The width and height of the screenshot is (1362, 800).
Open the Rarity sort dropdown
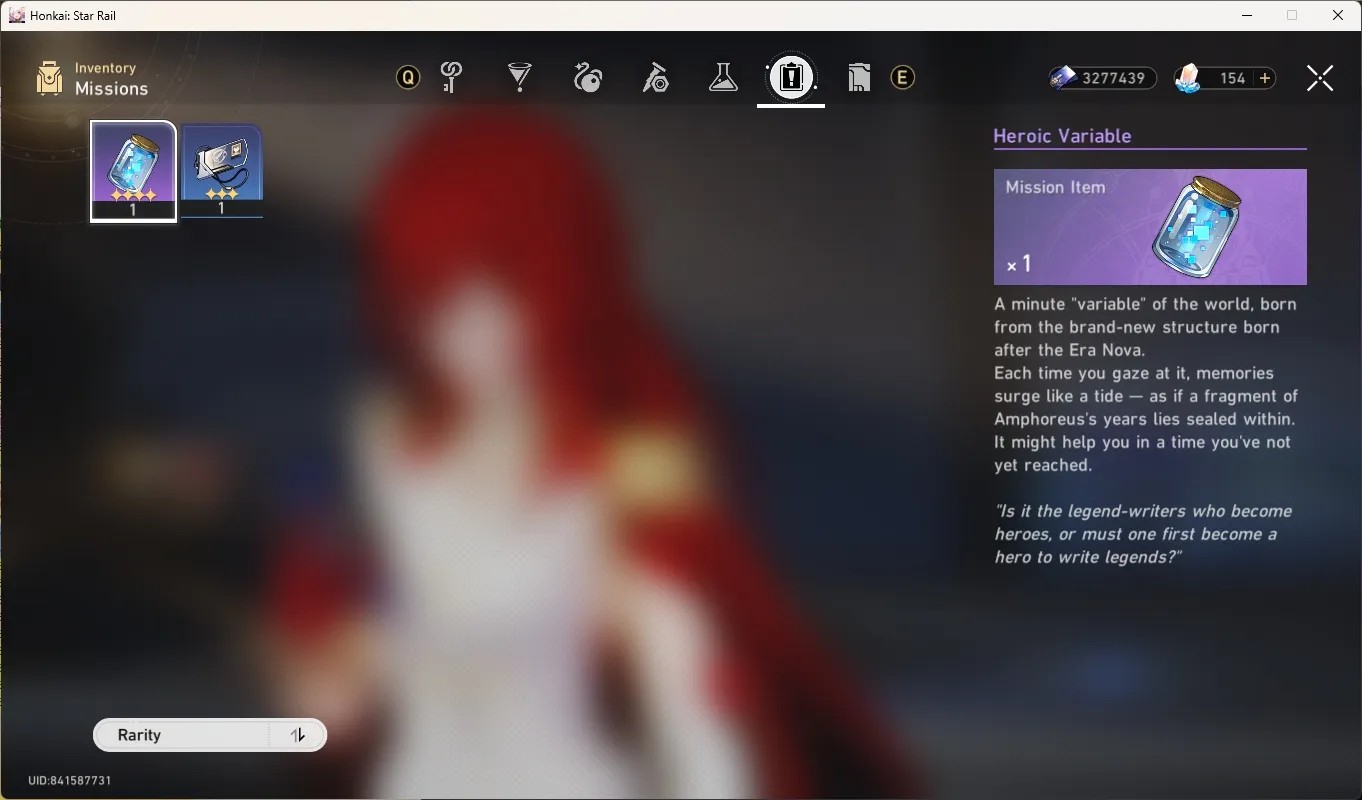pyautogui.click(x=210, y=735)
